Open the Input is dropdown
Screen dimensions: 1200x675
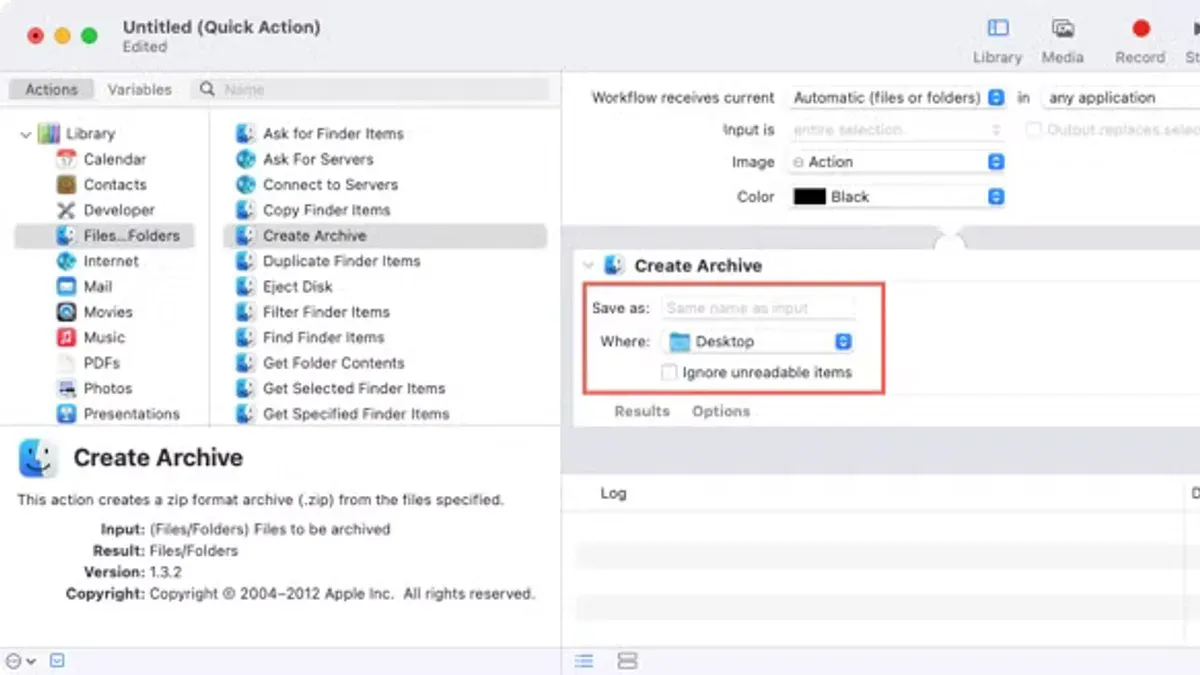(x=897, y=130)
